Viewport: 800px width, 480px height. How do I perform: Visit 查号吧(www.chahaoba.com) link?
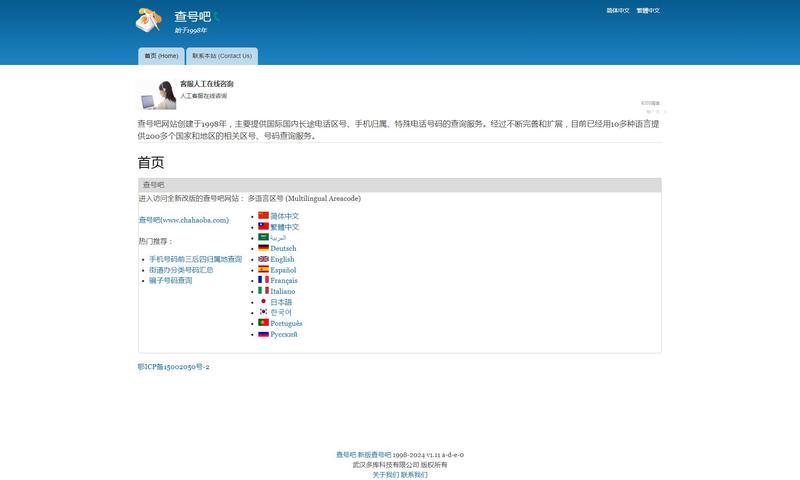click(184, 220)
